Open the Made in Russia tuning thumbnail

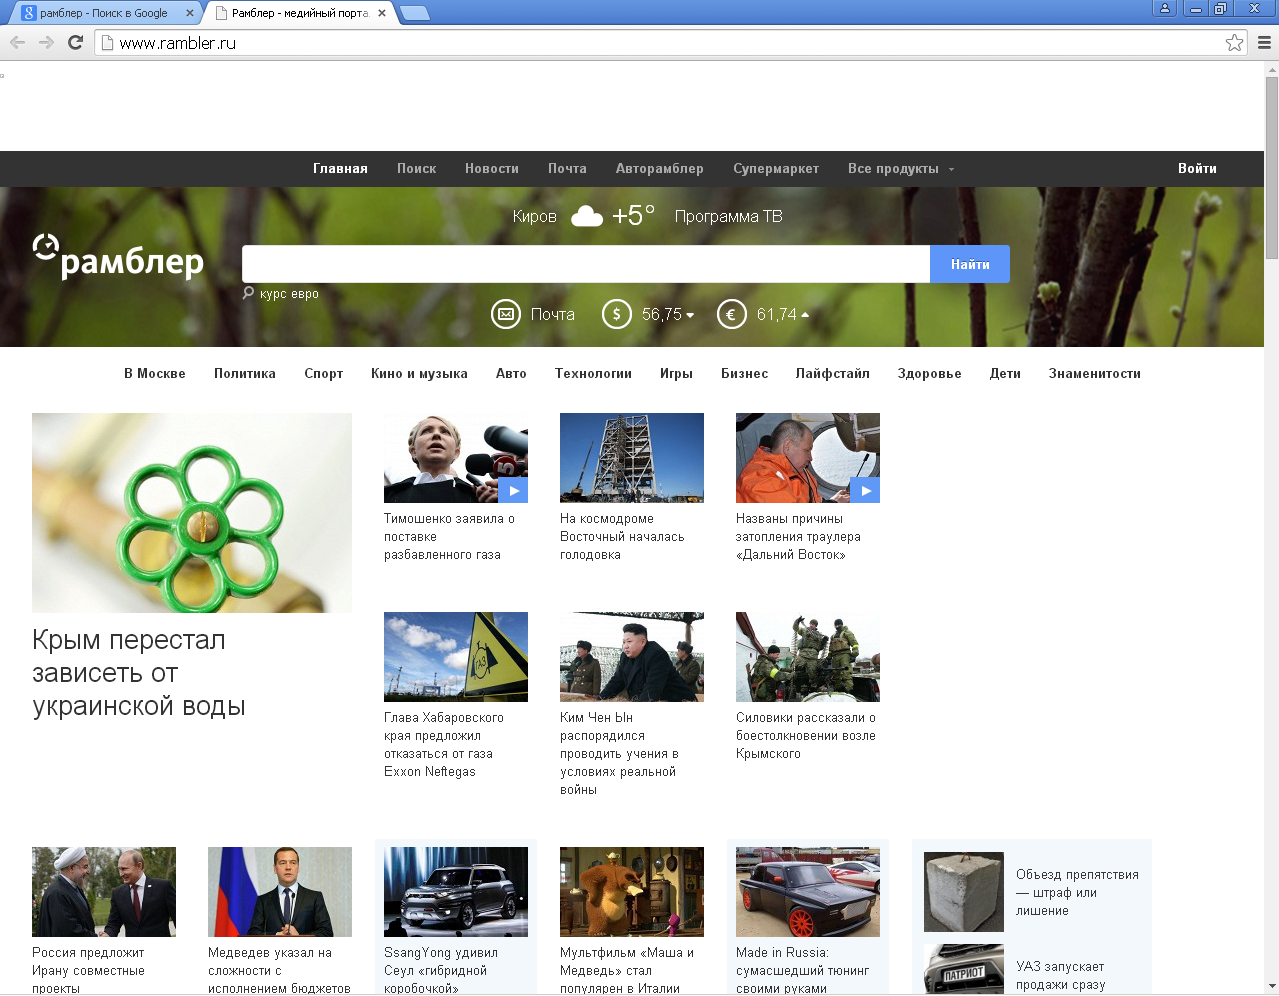pos(808,892)
